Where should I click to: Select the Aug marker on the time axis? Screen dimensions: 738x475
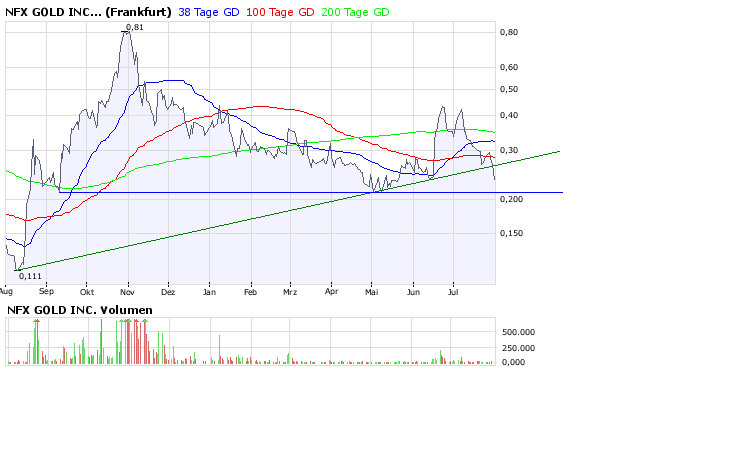(x=6, y=291)
